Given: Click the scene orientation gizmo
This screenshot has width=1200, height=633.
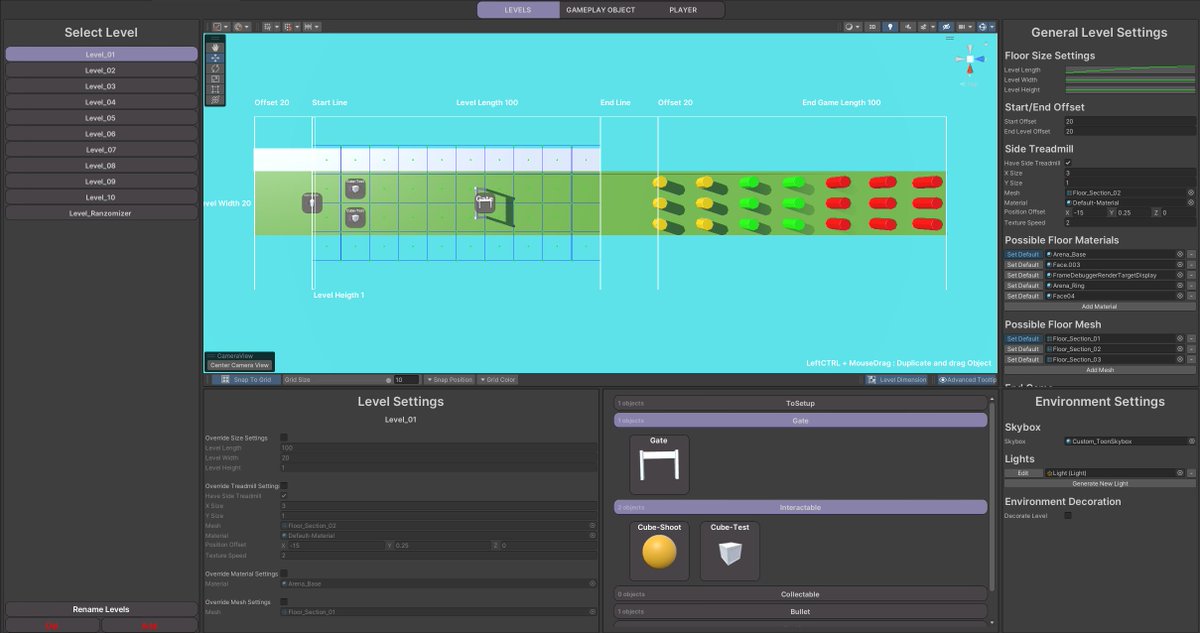Looking at the screenshot, I should click(x=969, y=60).
